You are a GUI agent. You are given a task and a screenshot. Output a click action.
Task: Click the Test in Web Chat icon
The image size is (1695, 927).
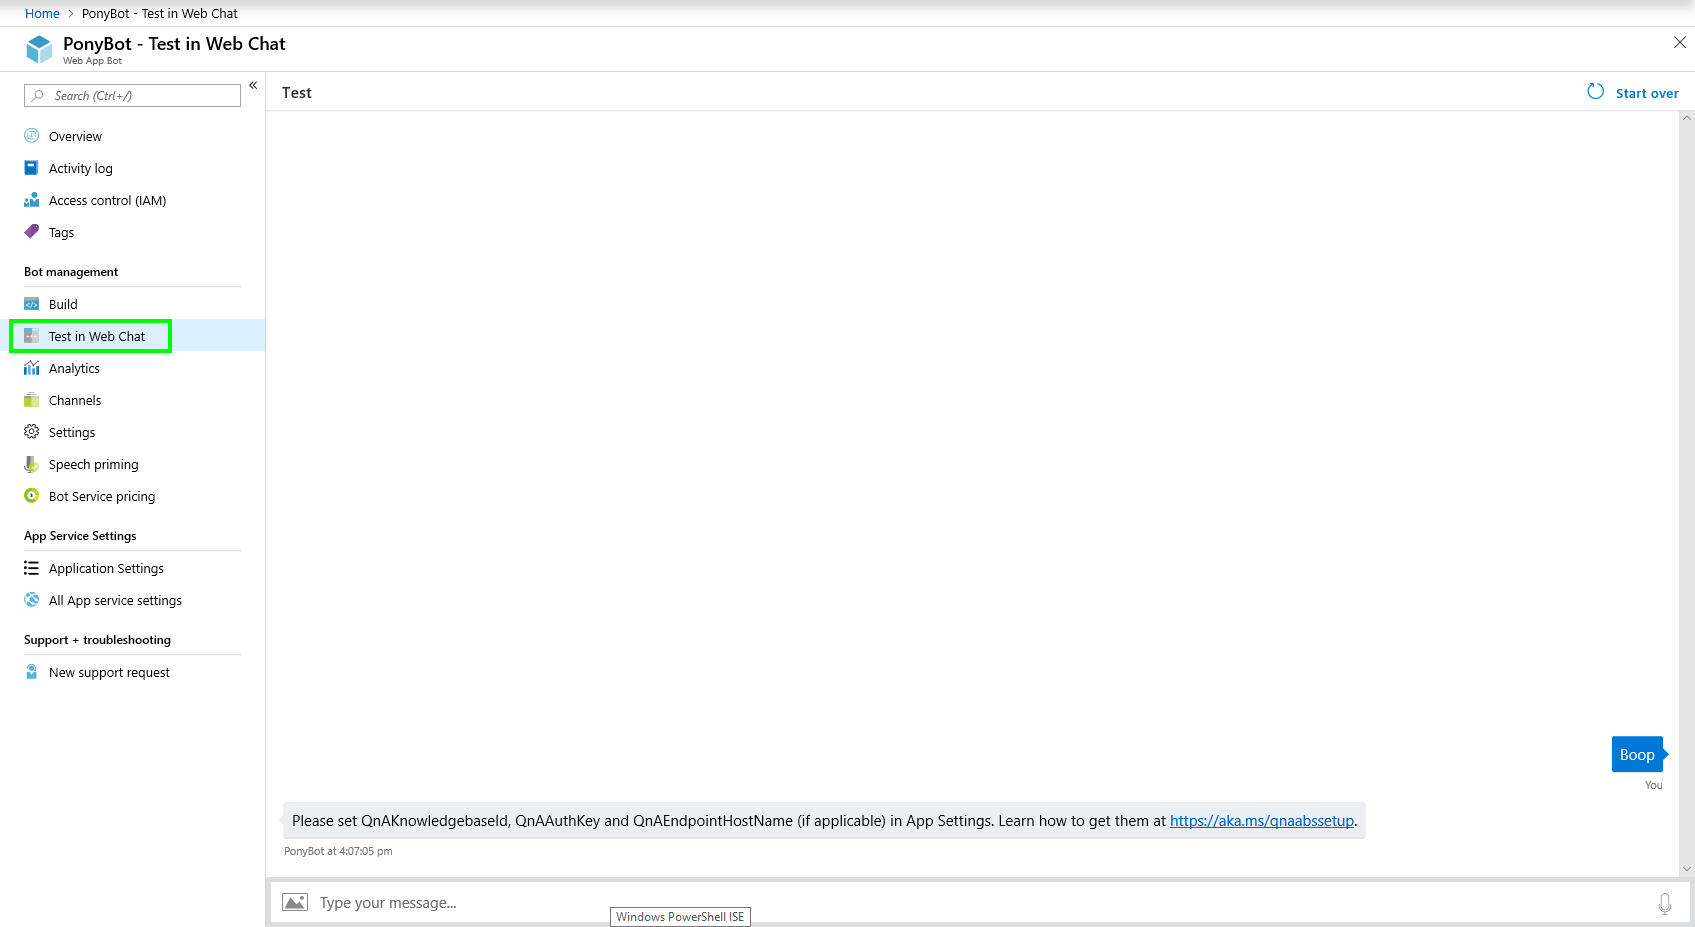[32, 336]
